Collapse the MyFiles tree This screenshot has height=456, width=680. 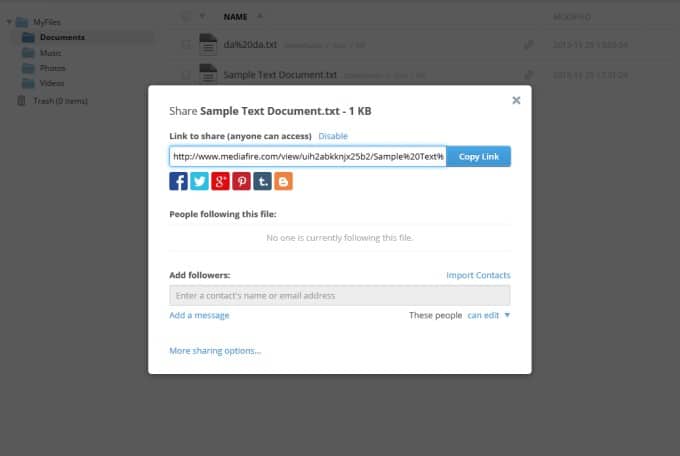(x=9, y=21)
